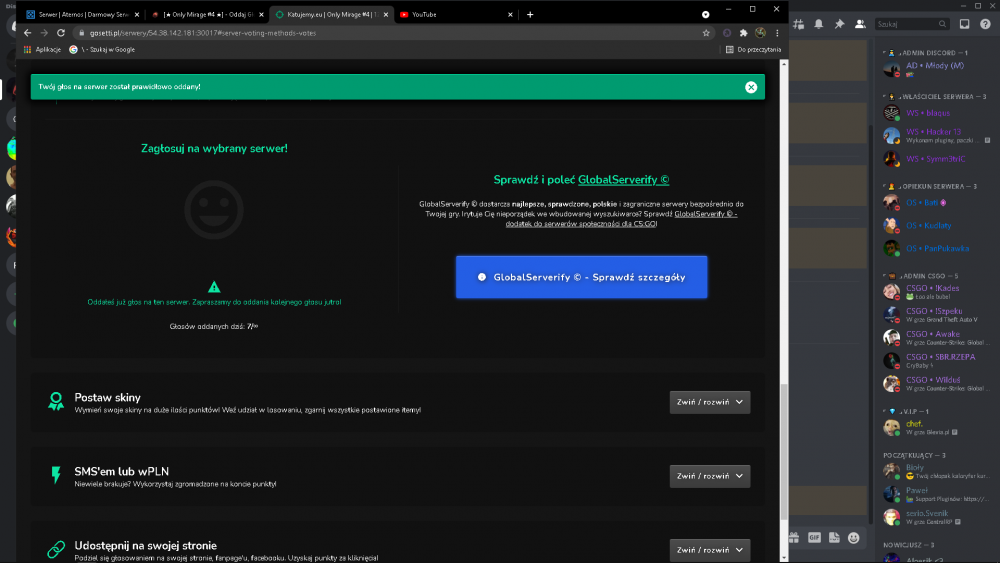Toggle Discord member list icon

click(x=860, y=24)
